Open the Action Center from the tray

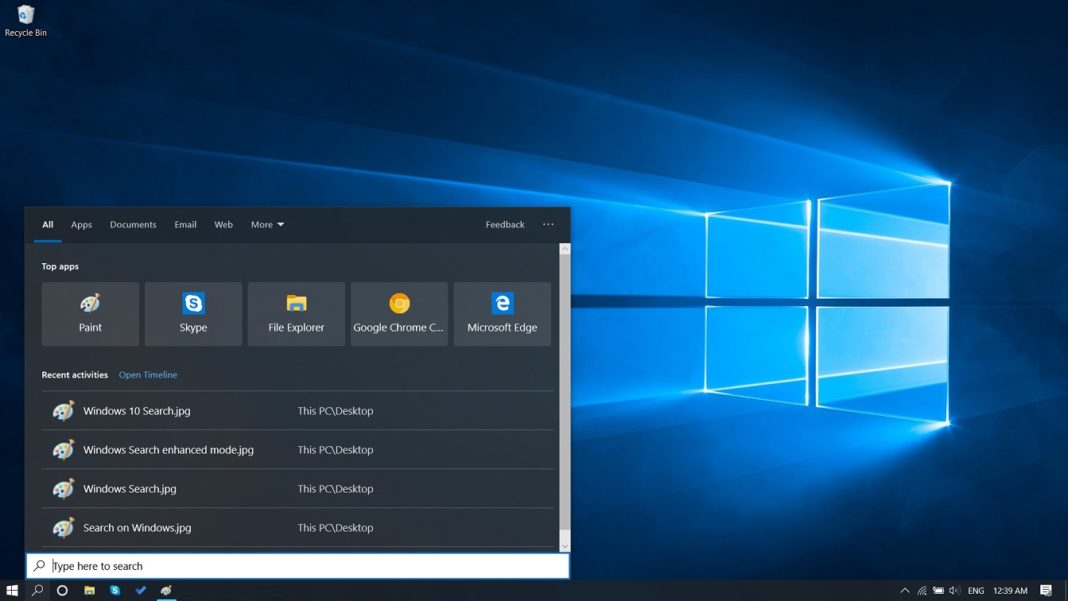(x=1046, y=591)
